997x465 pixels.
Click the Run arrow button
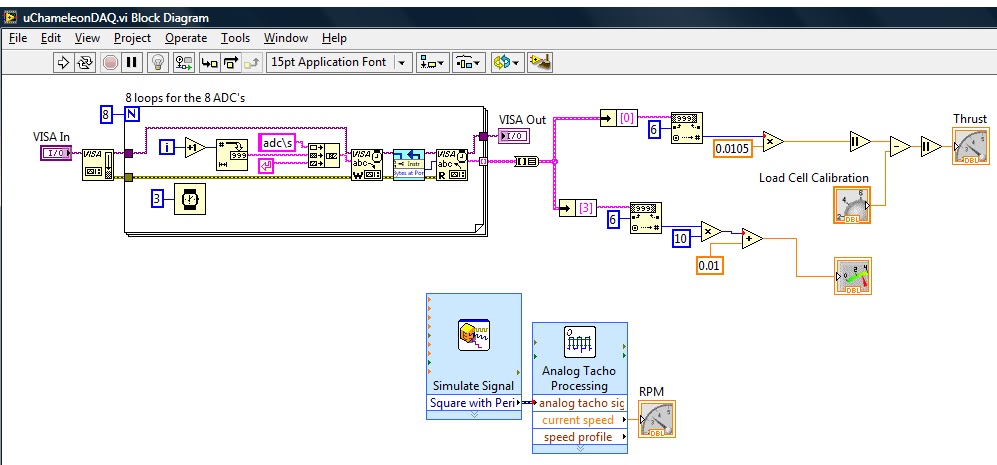pos(63,62)
